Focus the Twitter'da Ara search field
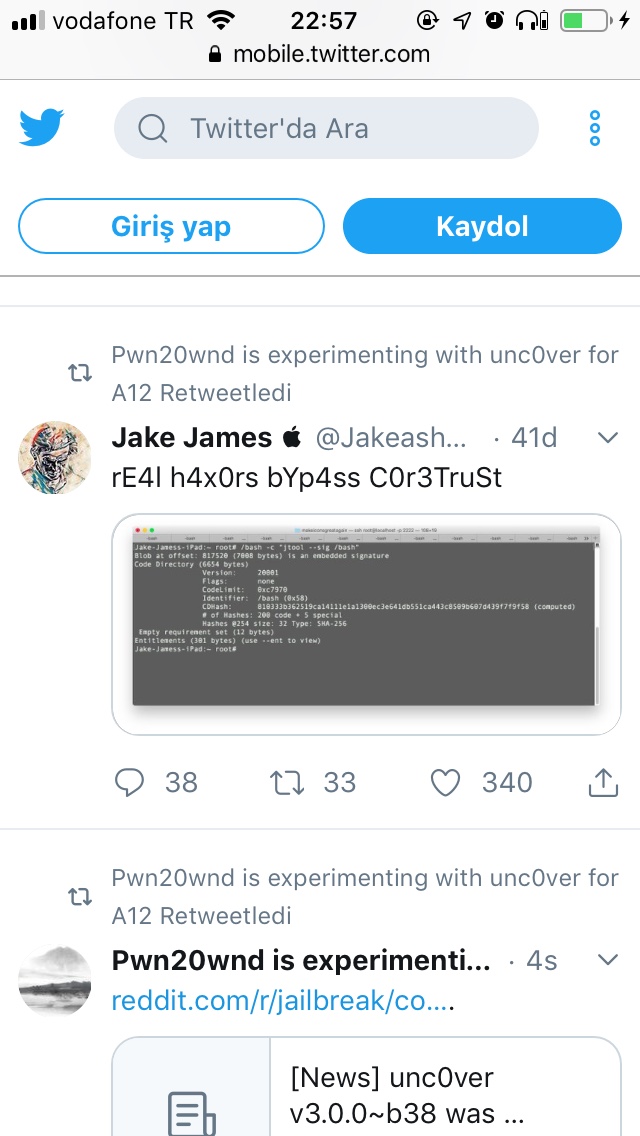The height and width of the screenshot is (1136, 640). (x=340, y=128)
